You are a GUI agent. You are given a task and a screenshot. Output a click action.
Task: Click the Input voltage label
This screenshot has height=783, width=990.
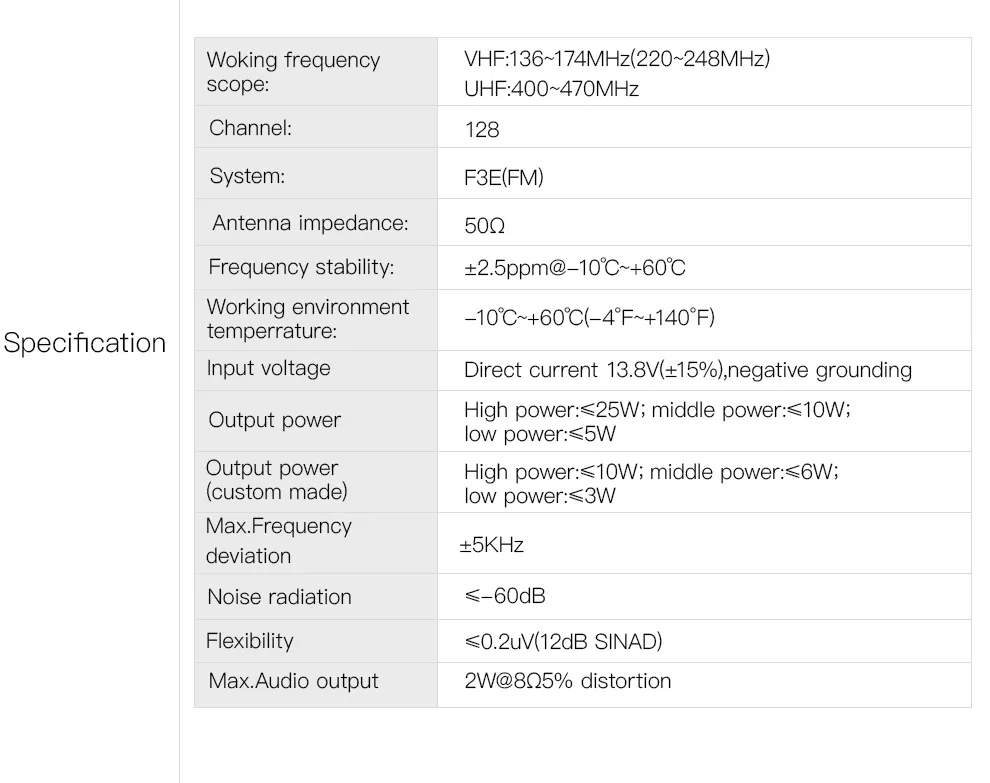coord(268,368)
